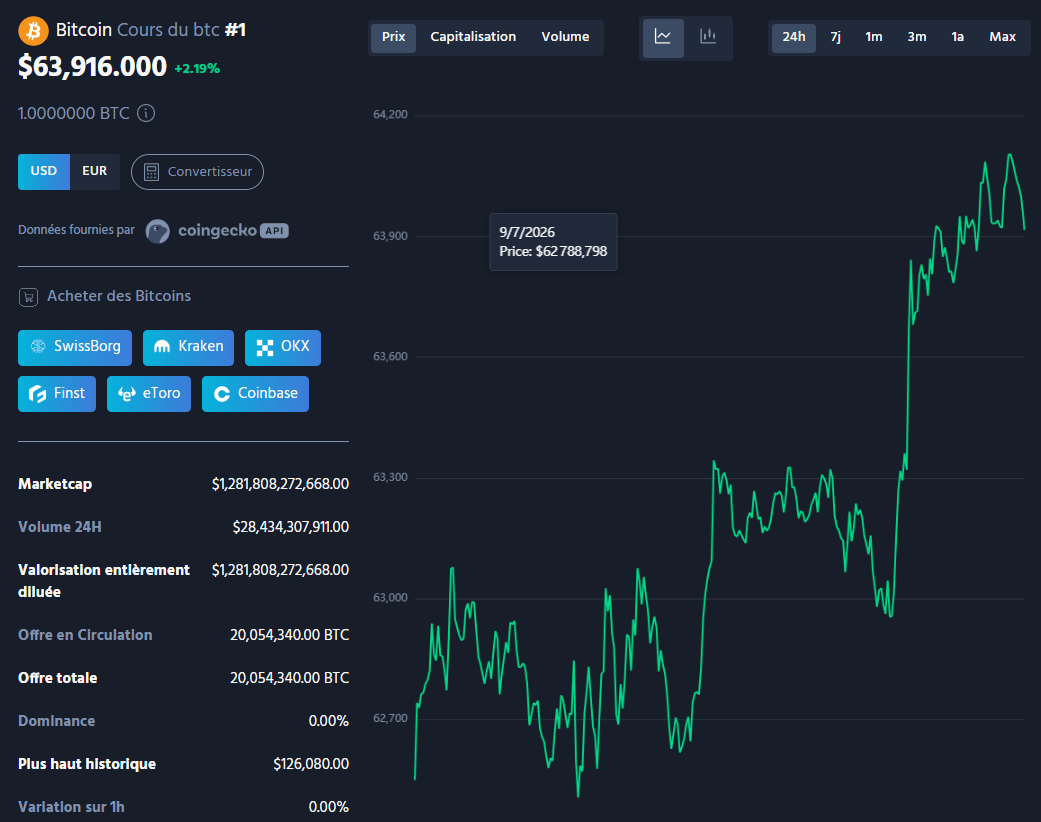1041x822 pixels.
Task: Open the CoinGecko API logo link
Action: click(x=217, y=231)
